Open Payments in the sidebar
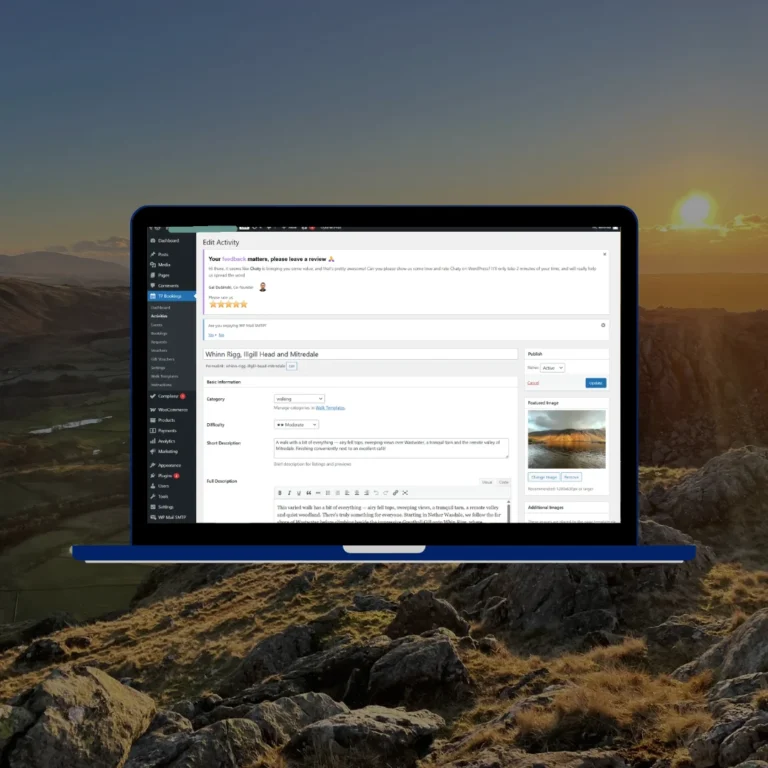The image size is (768, 768). (x=171, y=431)
